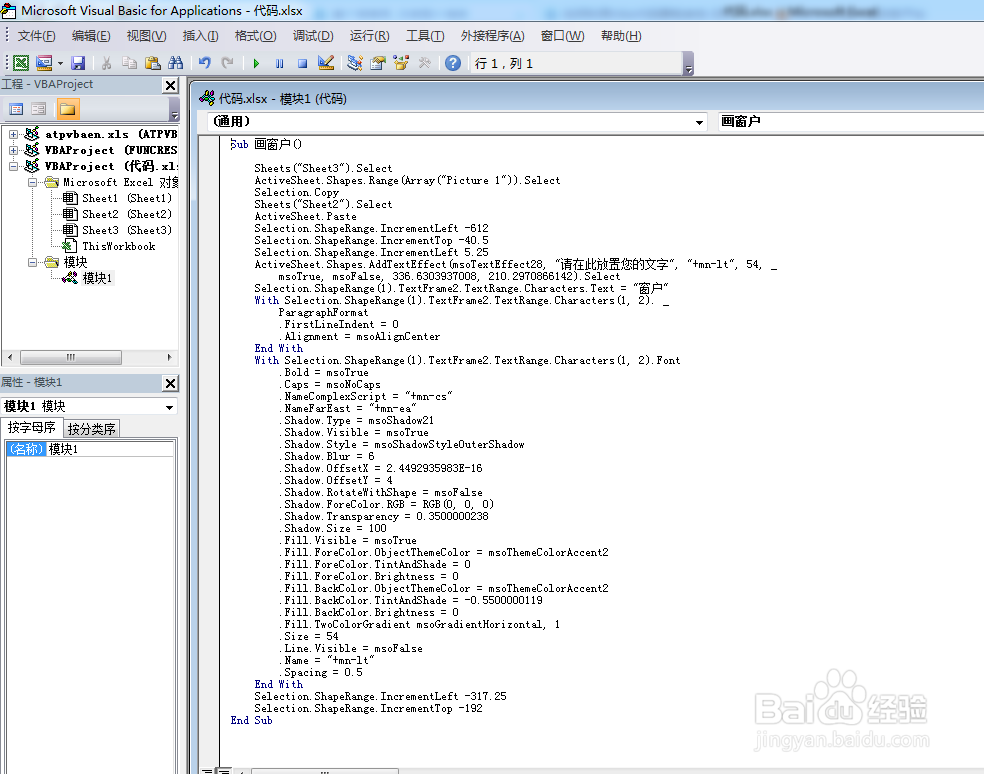The width and height of the screenshot is (984, 774).
Task: Open Find with the binoculars icon
Action: 176,63
